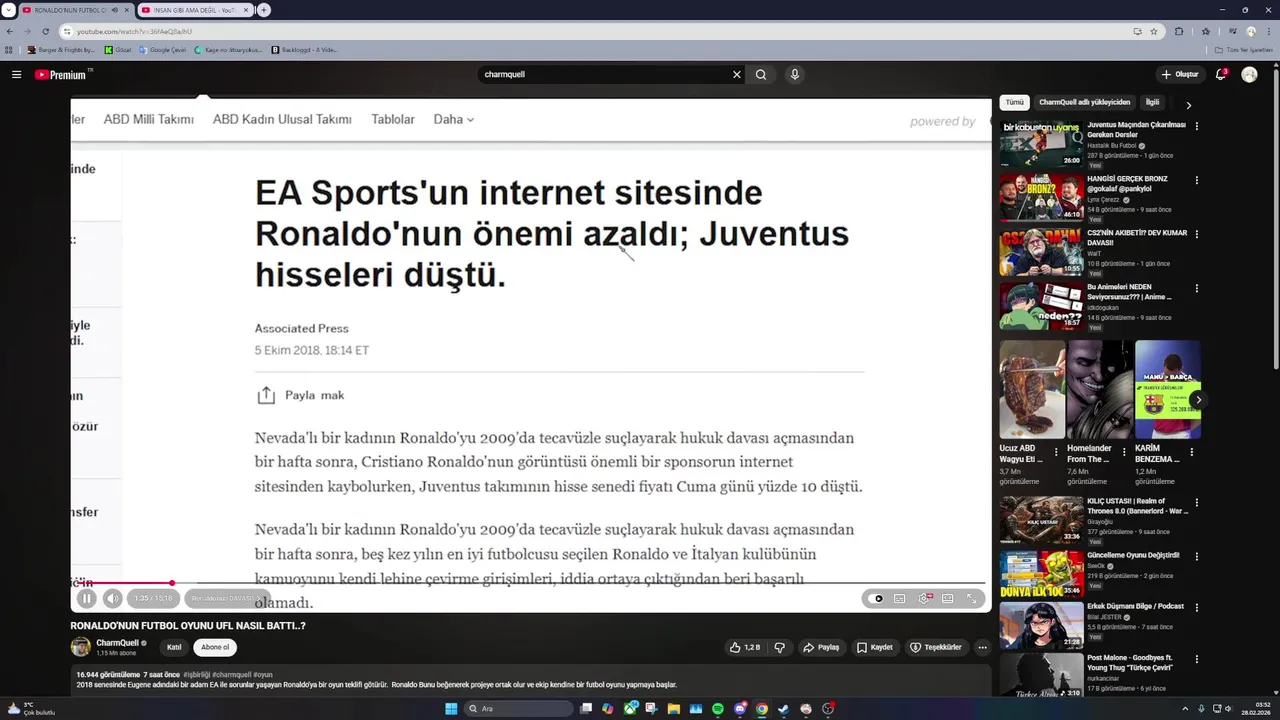This screenshot has height=720, width=1280.
Task: Open the YouTube guide hamburger menu
Action: 16,74
